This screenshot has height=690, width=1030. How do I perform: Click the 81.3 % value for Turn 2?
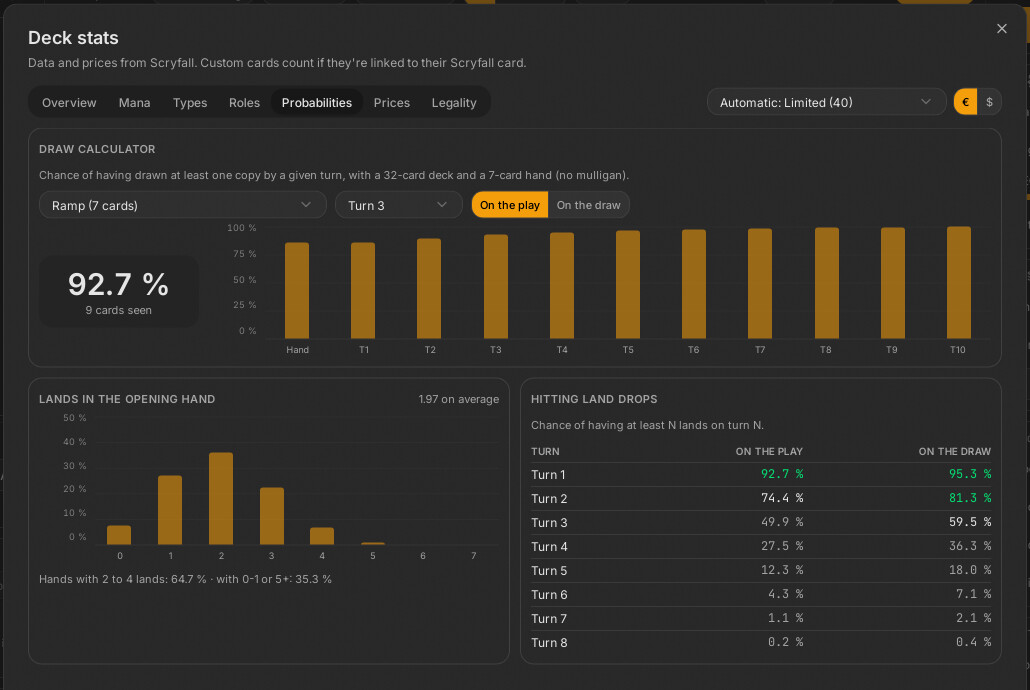(x=970, y=498)
